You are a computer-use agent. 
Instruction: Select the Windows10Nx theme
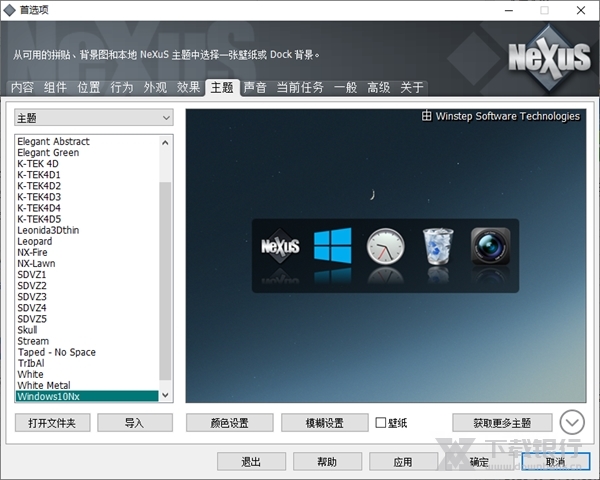coord(87,396)
